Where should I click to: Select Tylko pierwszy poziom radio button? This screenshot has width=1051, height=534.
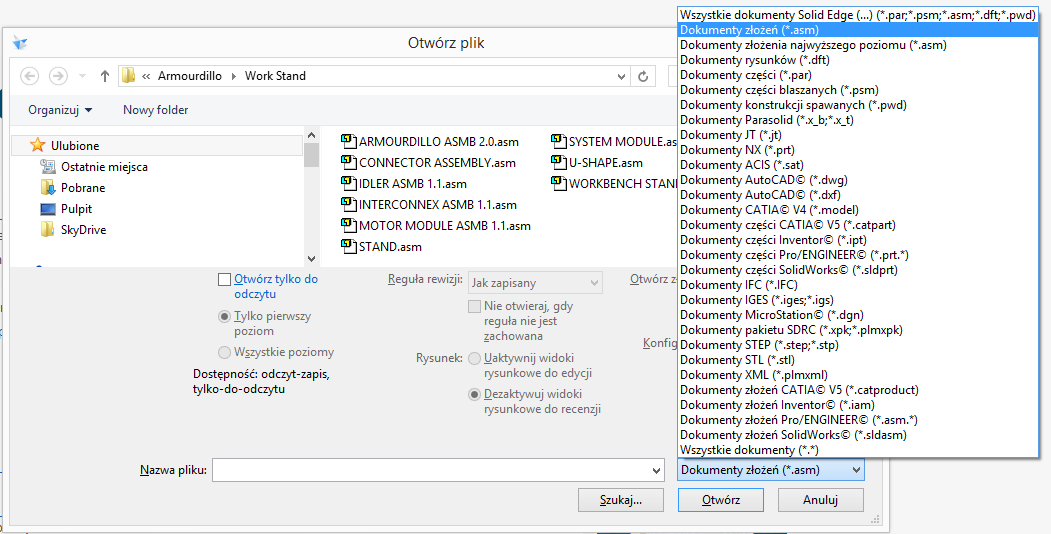pos(225,316)
